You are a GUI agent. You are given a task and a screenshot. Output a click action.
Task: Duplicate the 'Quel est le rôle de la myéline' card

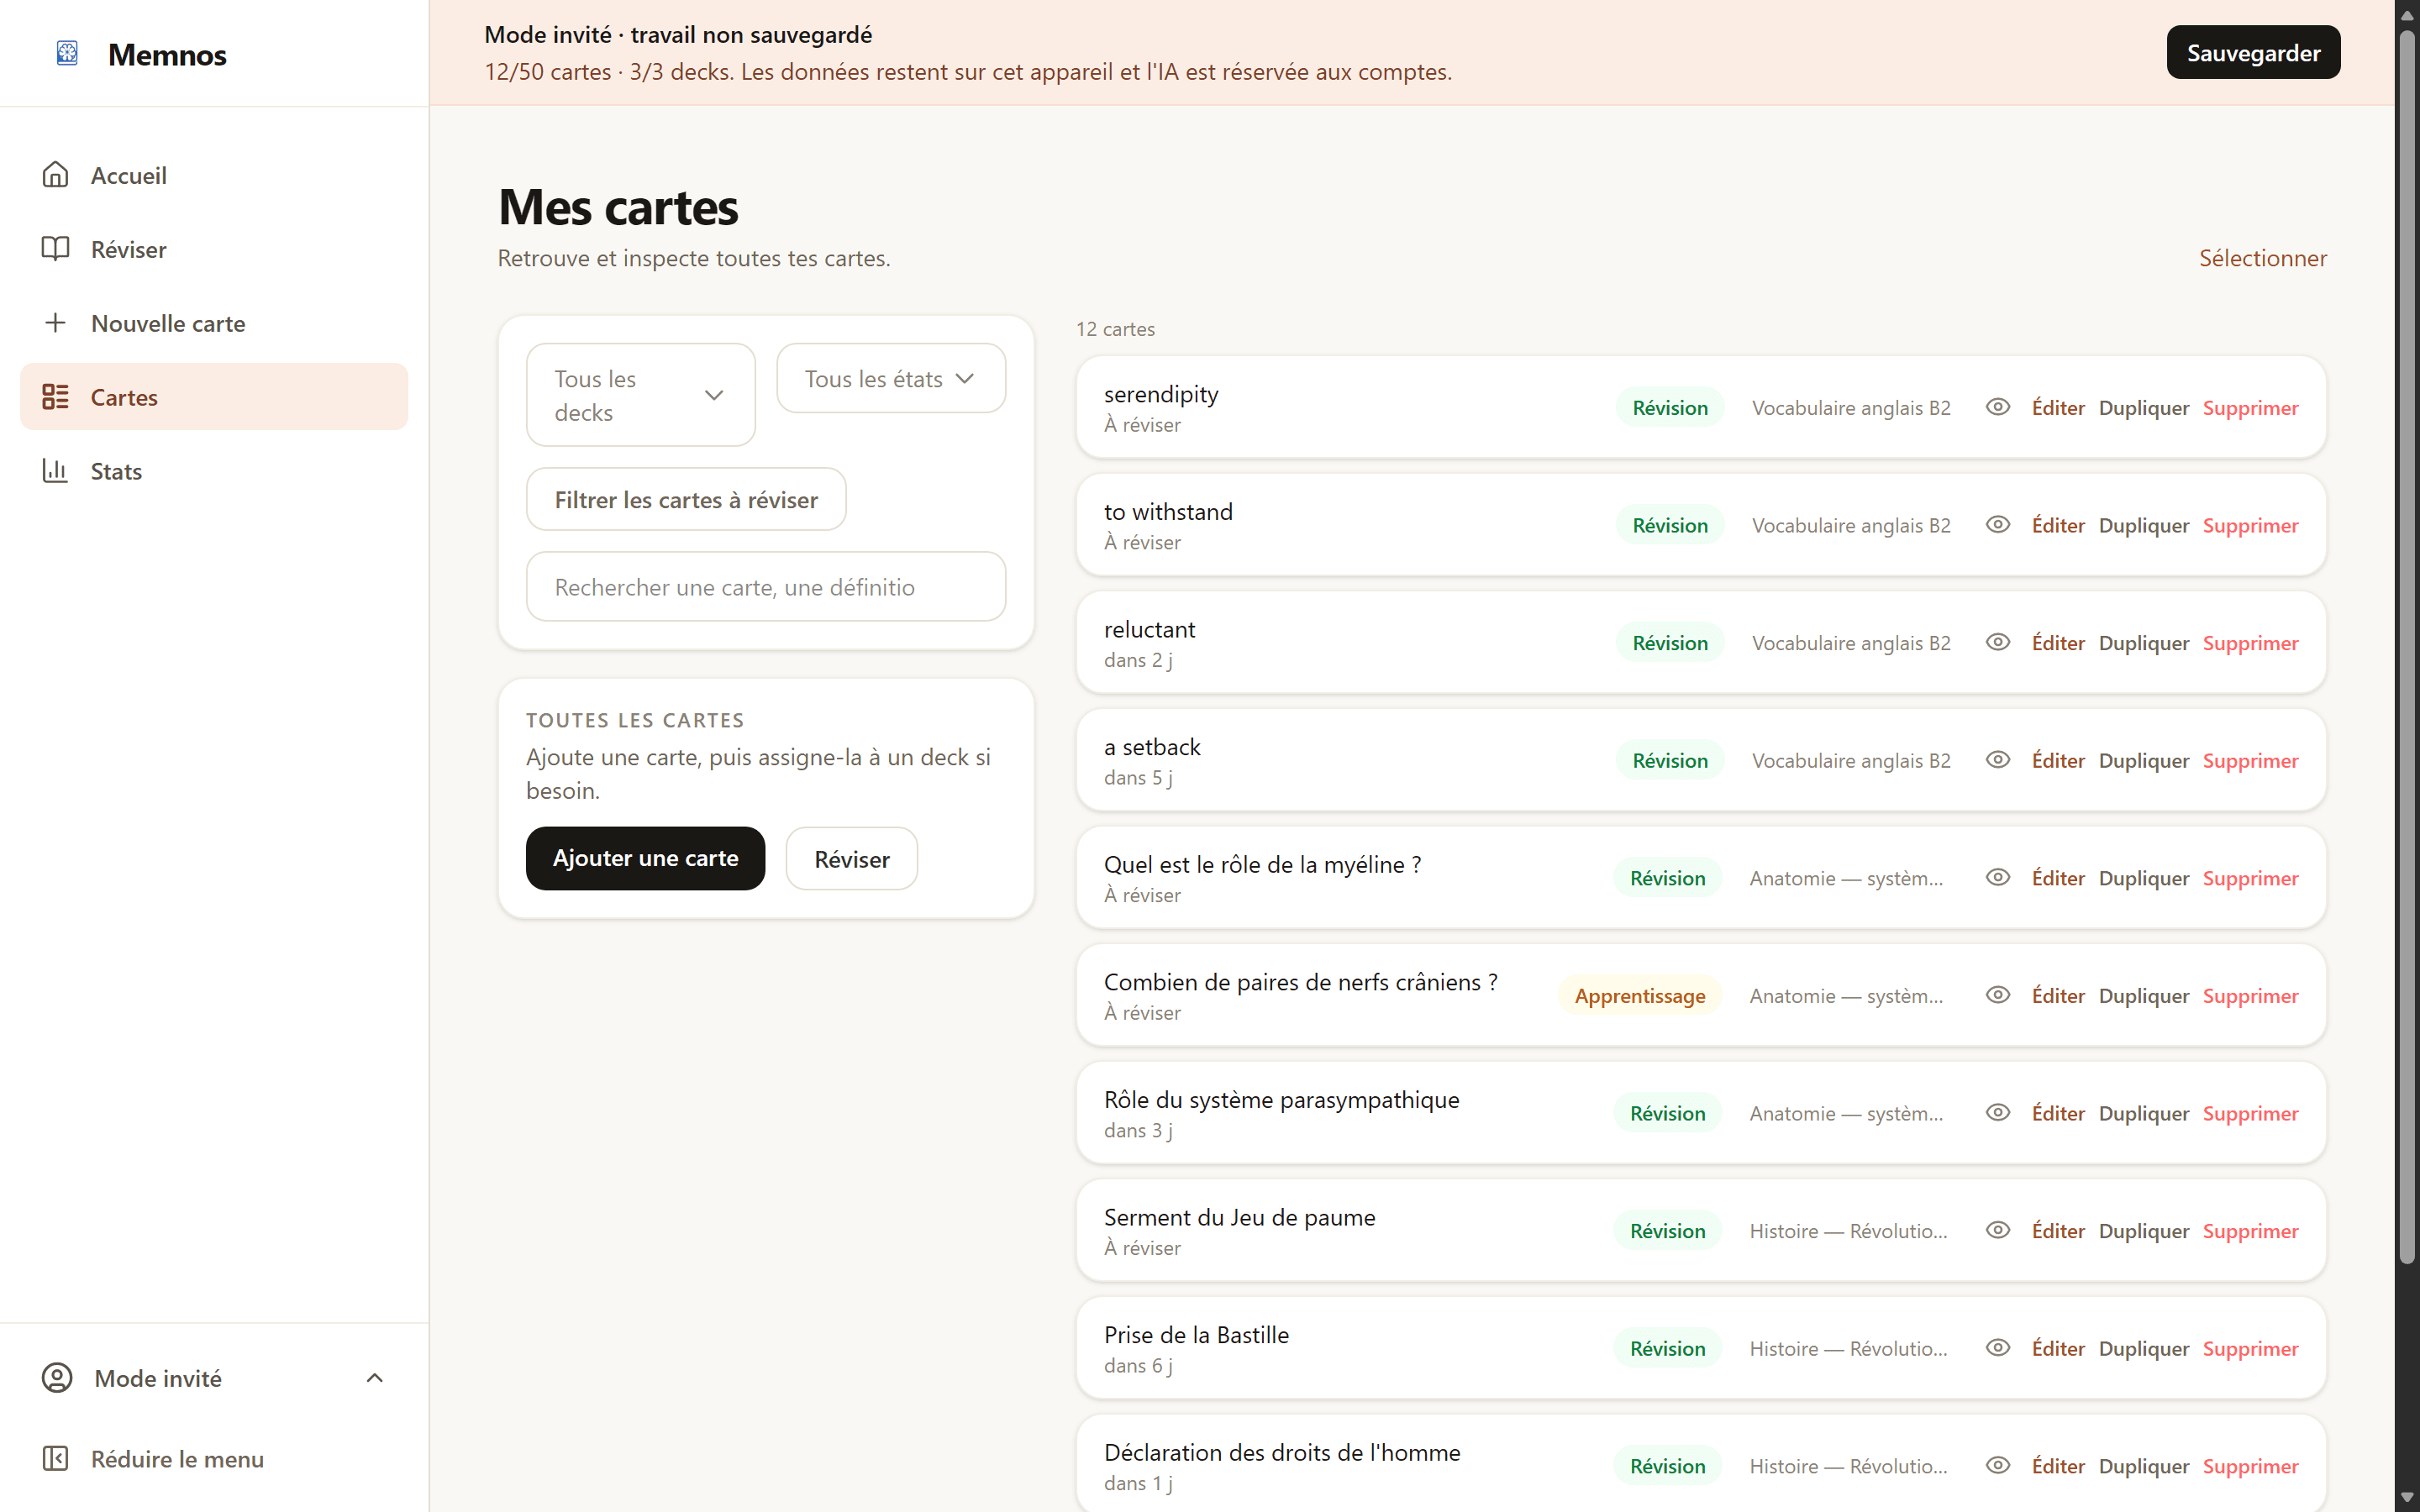click(x=2143, y=878)
